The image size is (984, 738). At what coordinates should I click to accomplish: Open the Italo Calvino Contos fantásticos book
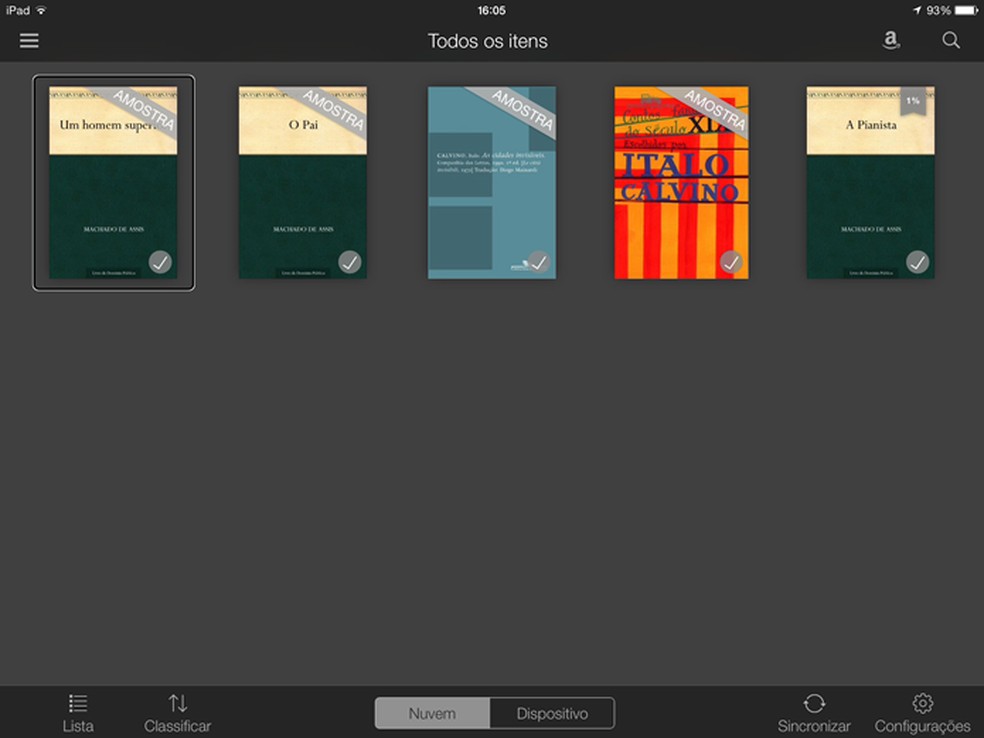coord(682,183)
